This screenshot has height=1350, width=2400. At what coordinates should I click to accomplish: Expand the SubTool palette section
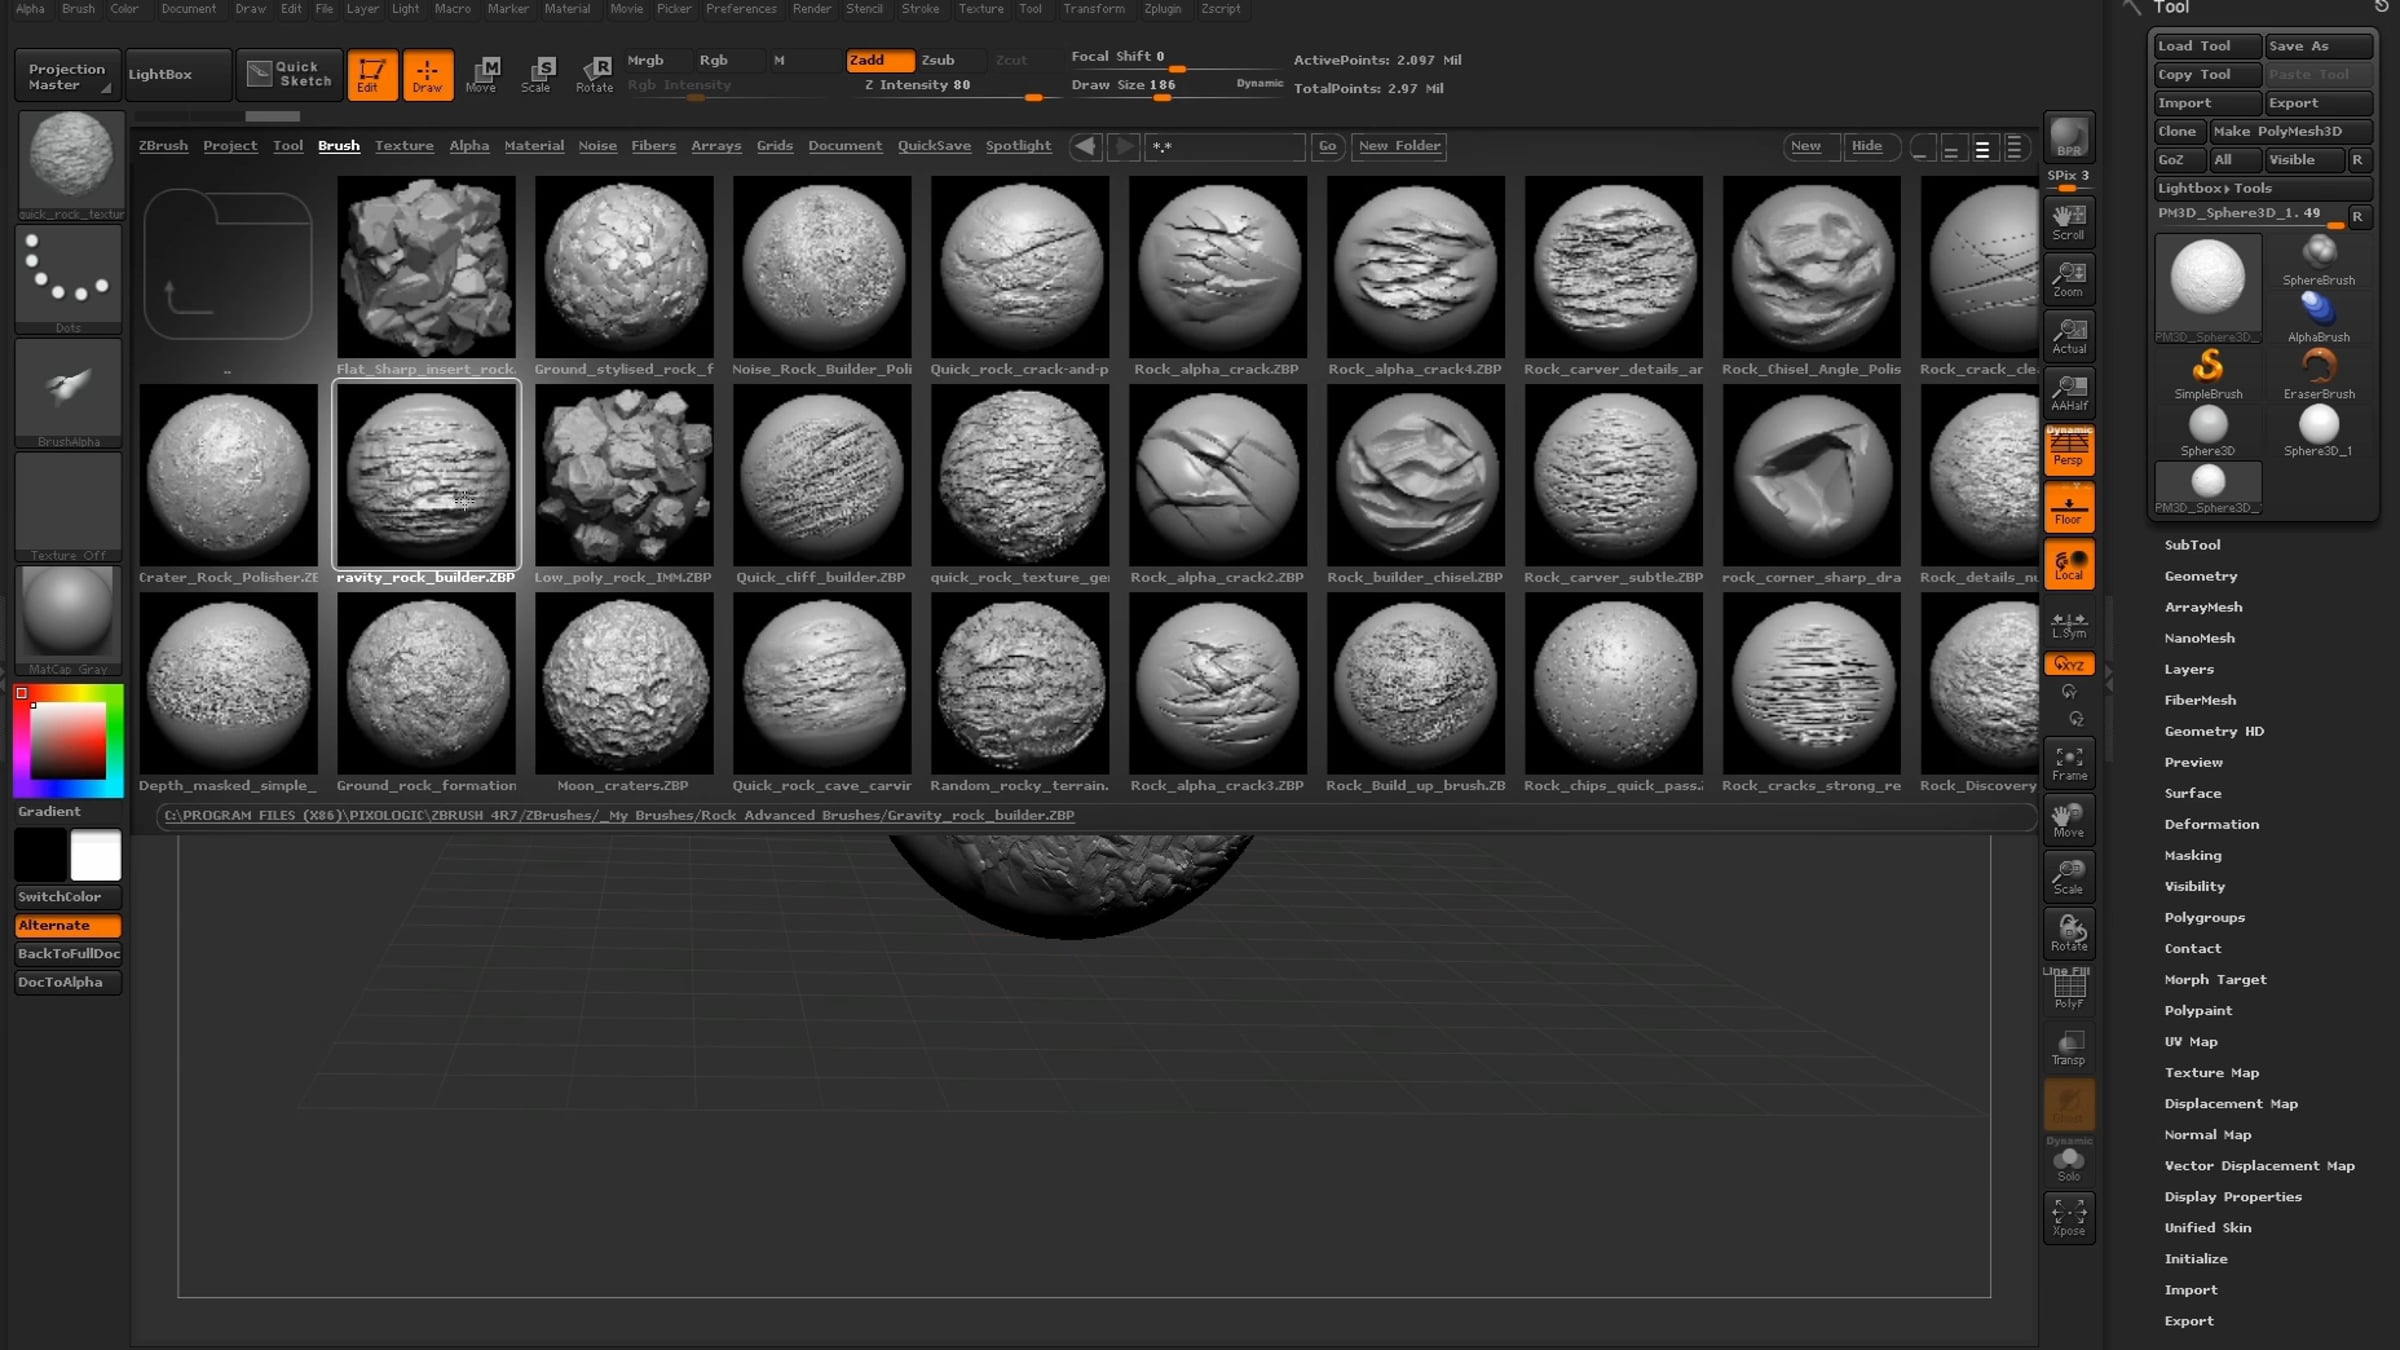[x=2192, y=545]
